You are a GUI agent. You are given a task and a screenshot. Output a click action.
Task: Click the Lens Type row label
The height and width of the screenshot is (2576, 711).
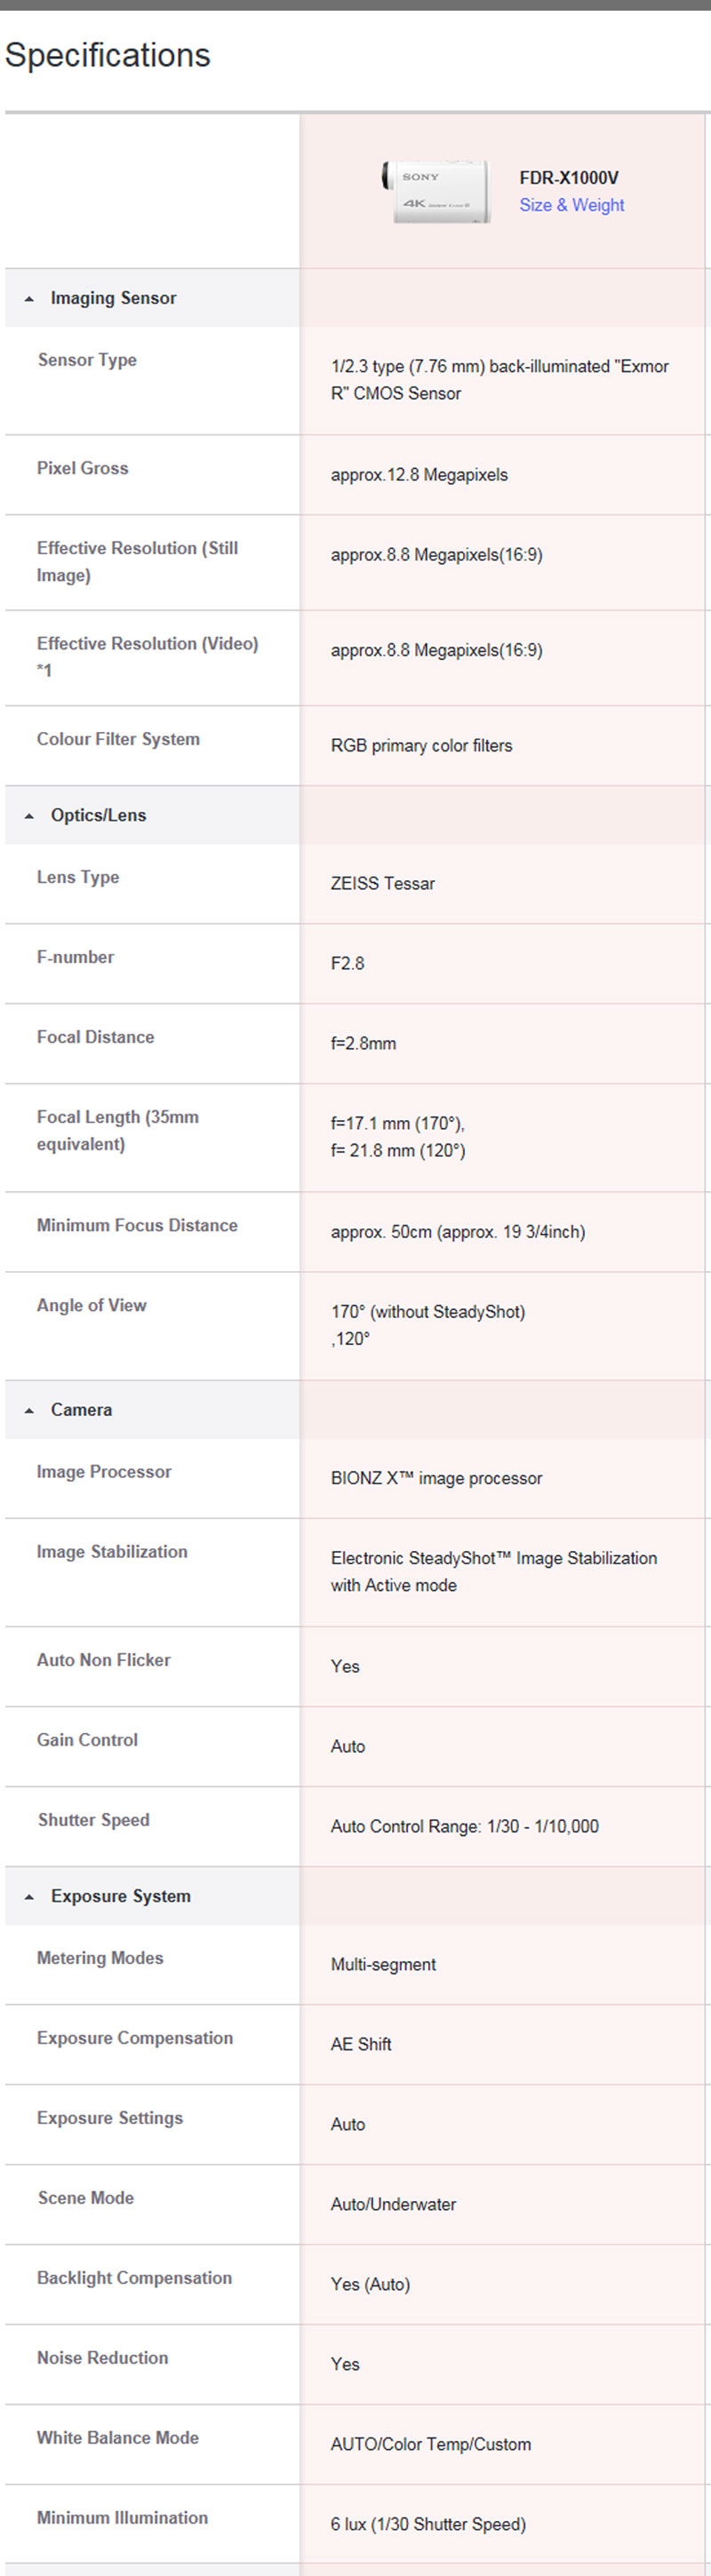pos(78,877)
